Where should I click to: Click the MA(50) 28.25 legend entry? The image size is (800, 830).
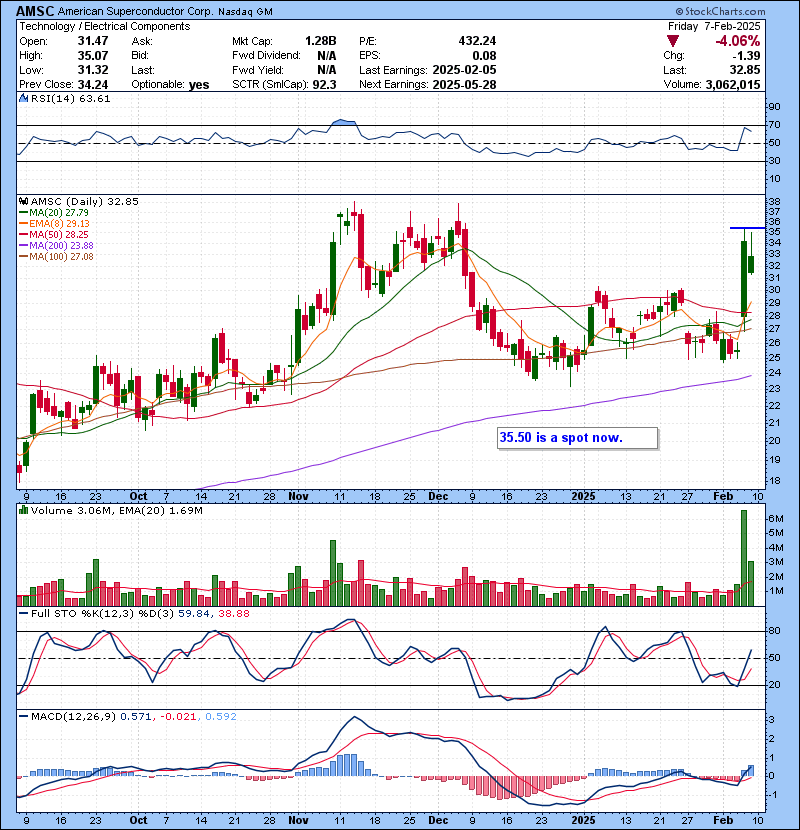(x=54, y=234)
